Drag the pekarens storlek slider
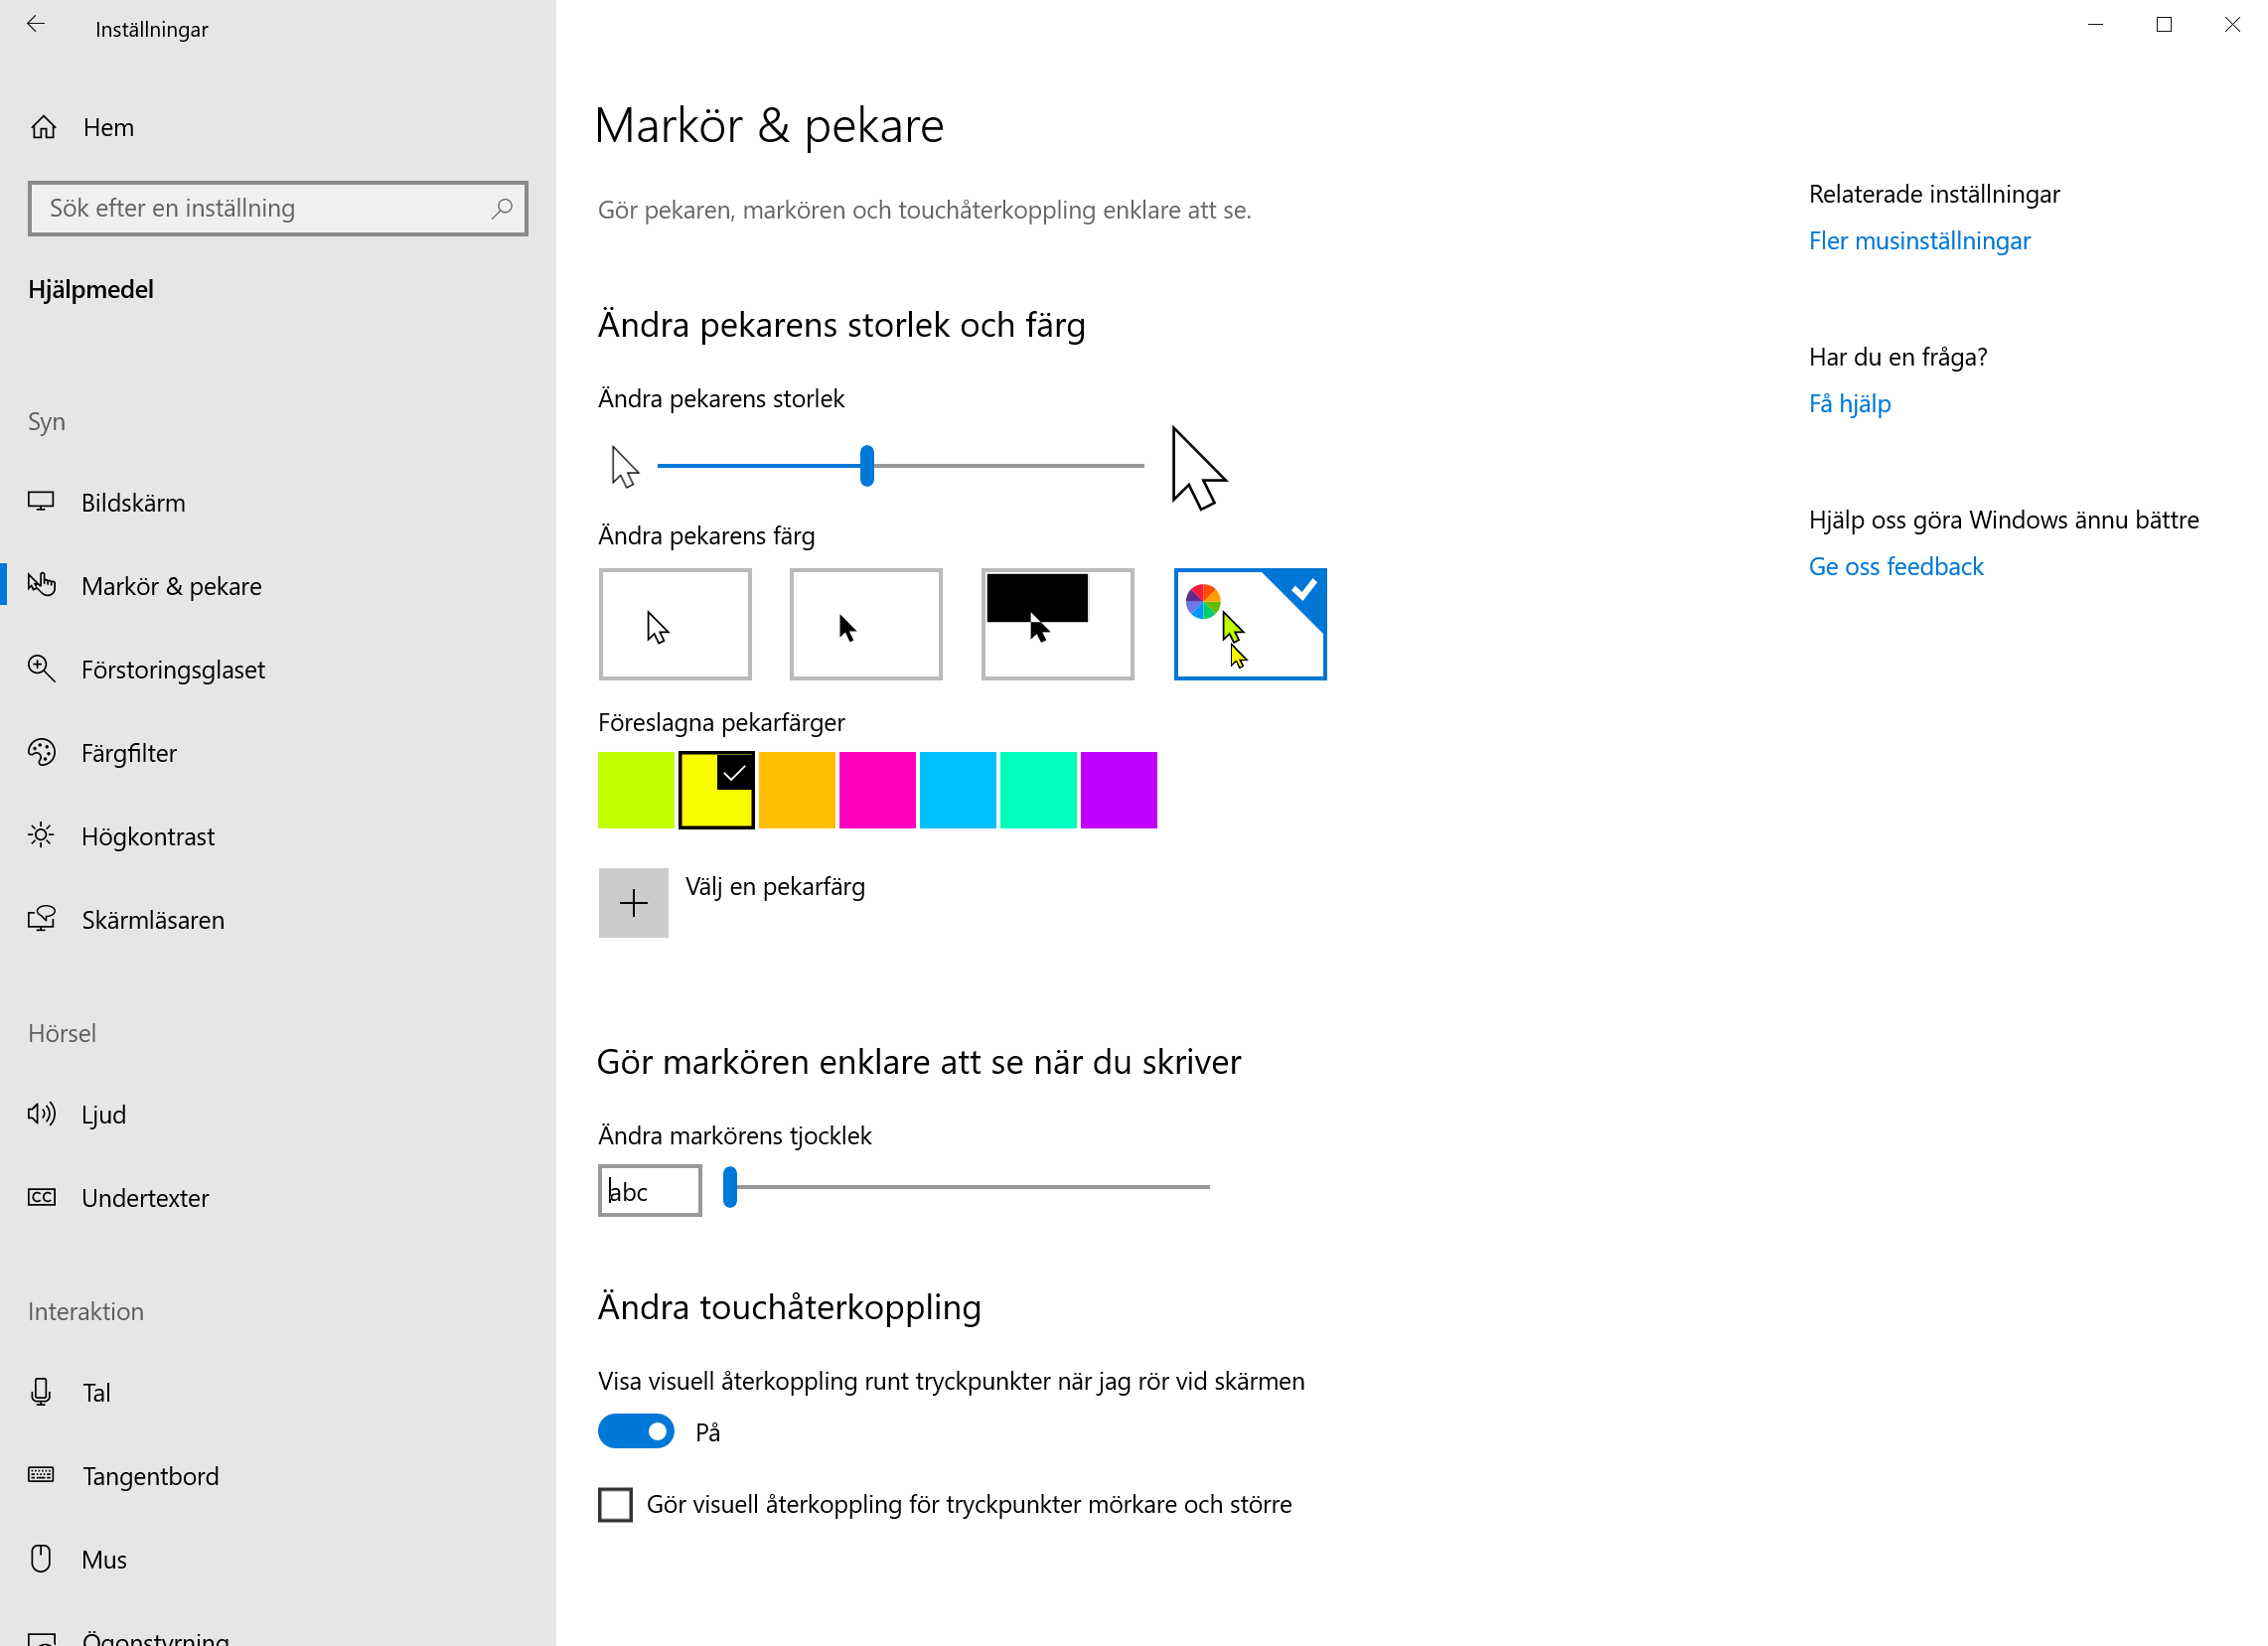The height and width of the screenshot is (1646, 2268). pos(864,465)
